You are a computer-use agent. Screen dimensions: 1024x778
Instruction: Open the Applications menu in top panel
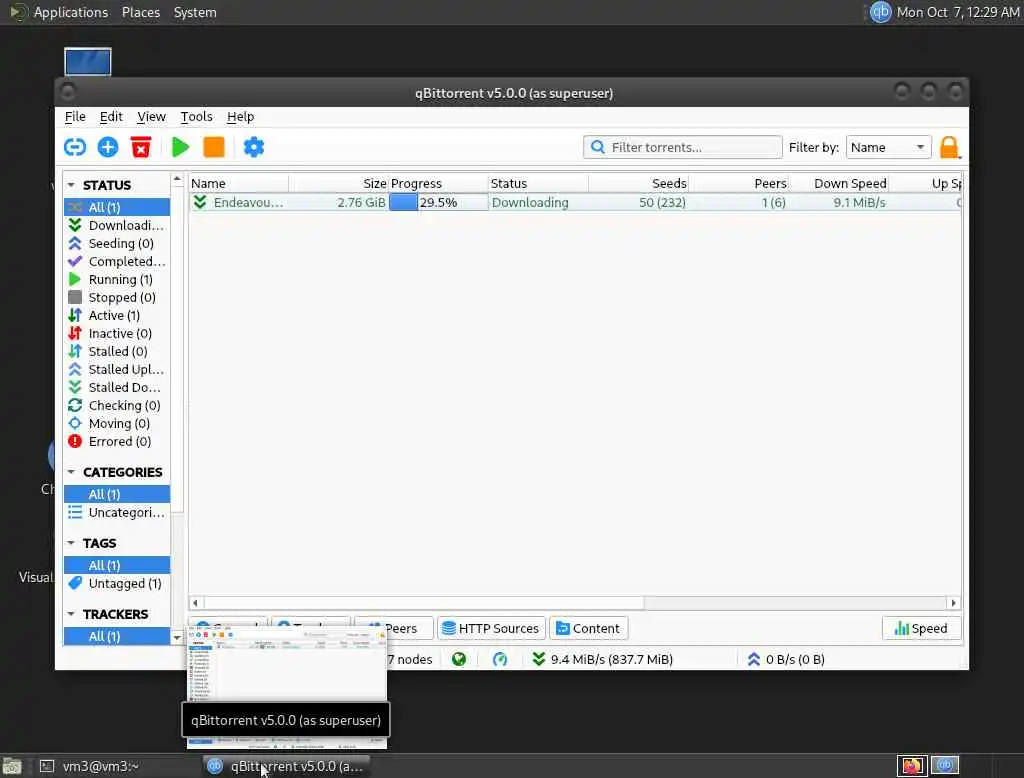tap(59, 12)
